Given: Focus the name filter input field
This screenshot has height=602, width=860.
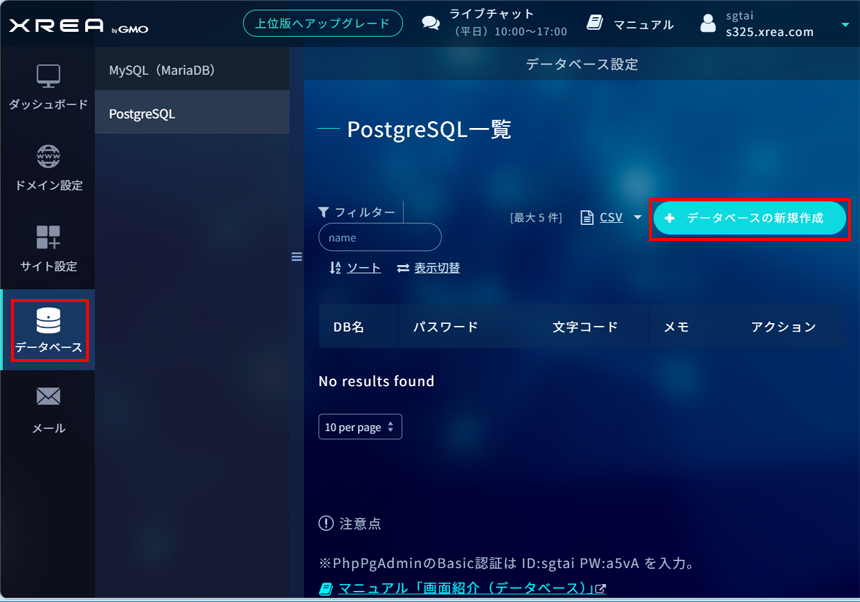Looking at the screenshot, I should (380, 237).
